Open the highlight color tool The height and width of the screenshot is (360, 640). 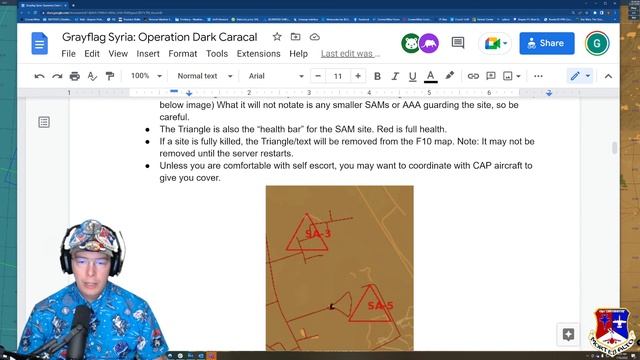pos(449,76)
